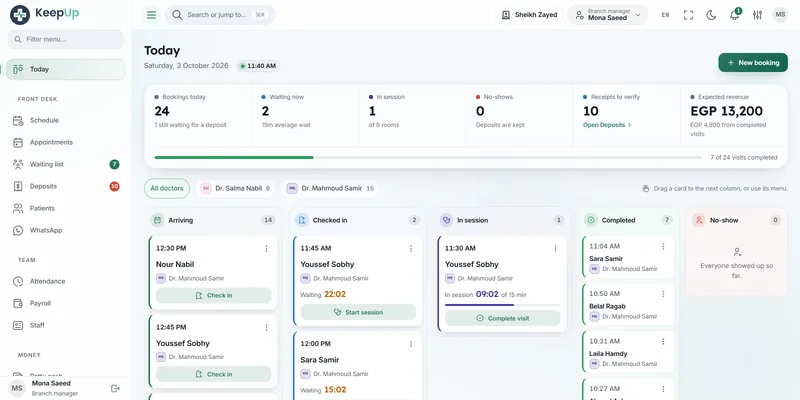Open Staff page
The width and height of the screenshot is (800, 400).
click(65, 325)
